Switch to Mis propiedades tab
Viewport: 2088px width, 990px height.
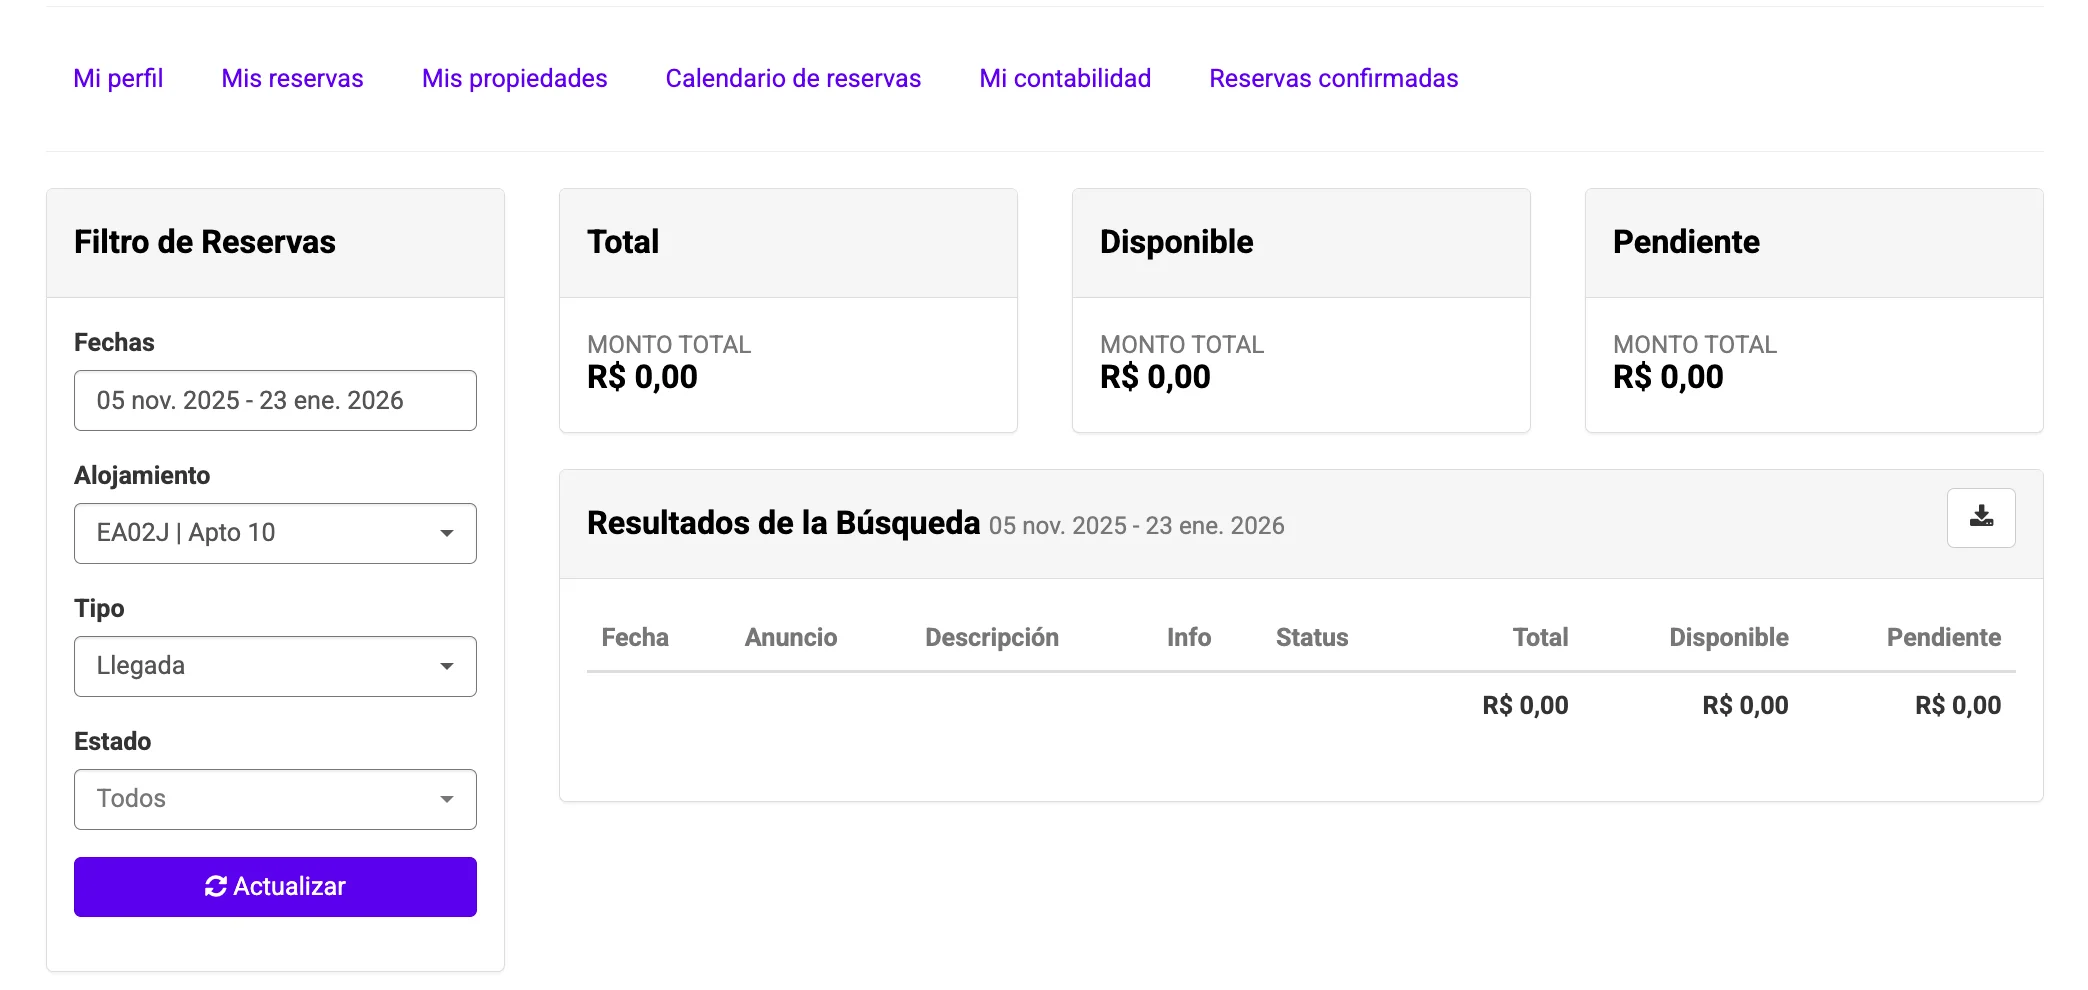[x=514, y=78]
